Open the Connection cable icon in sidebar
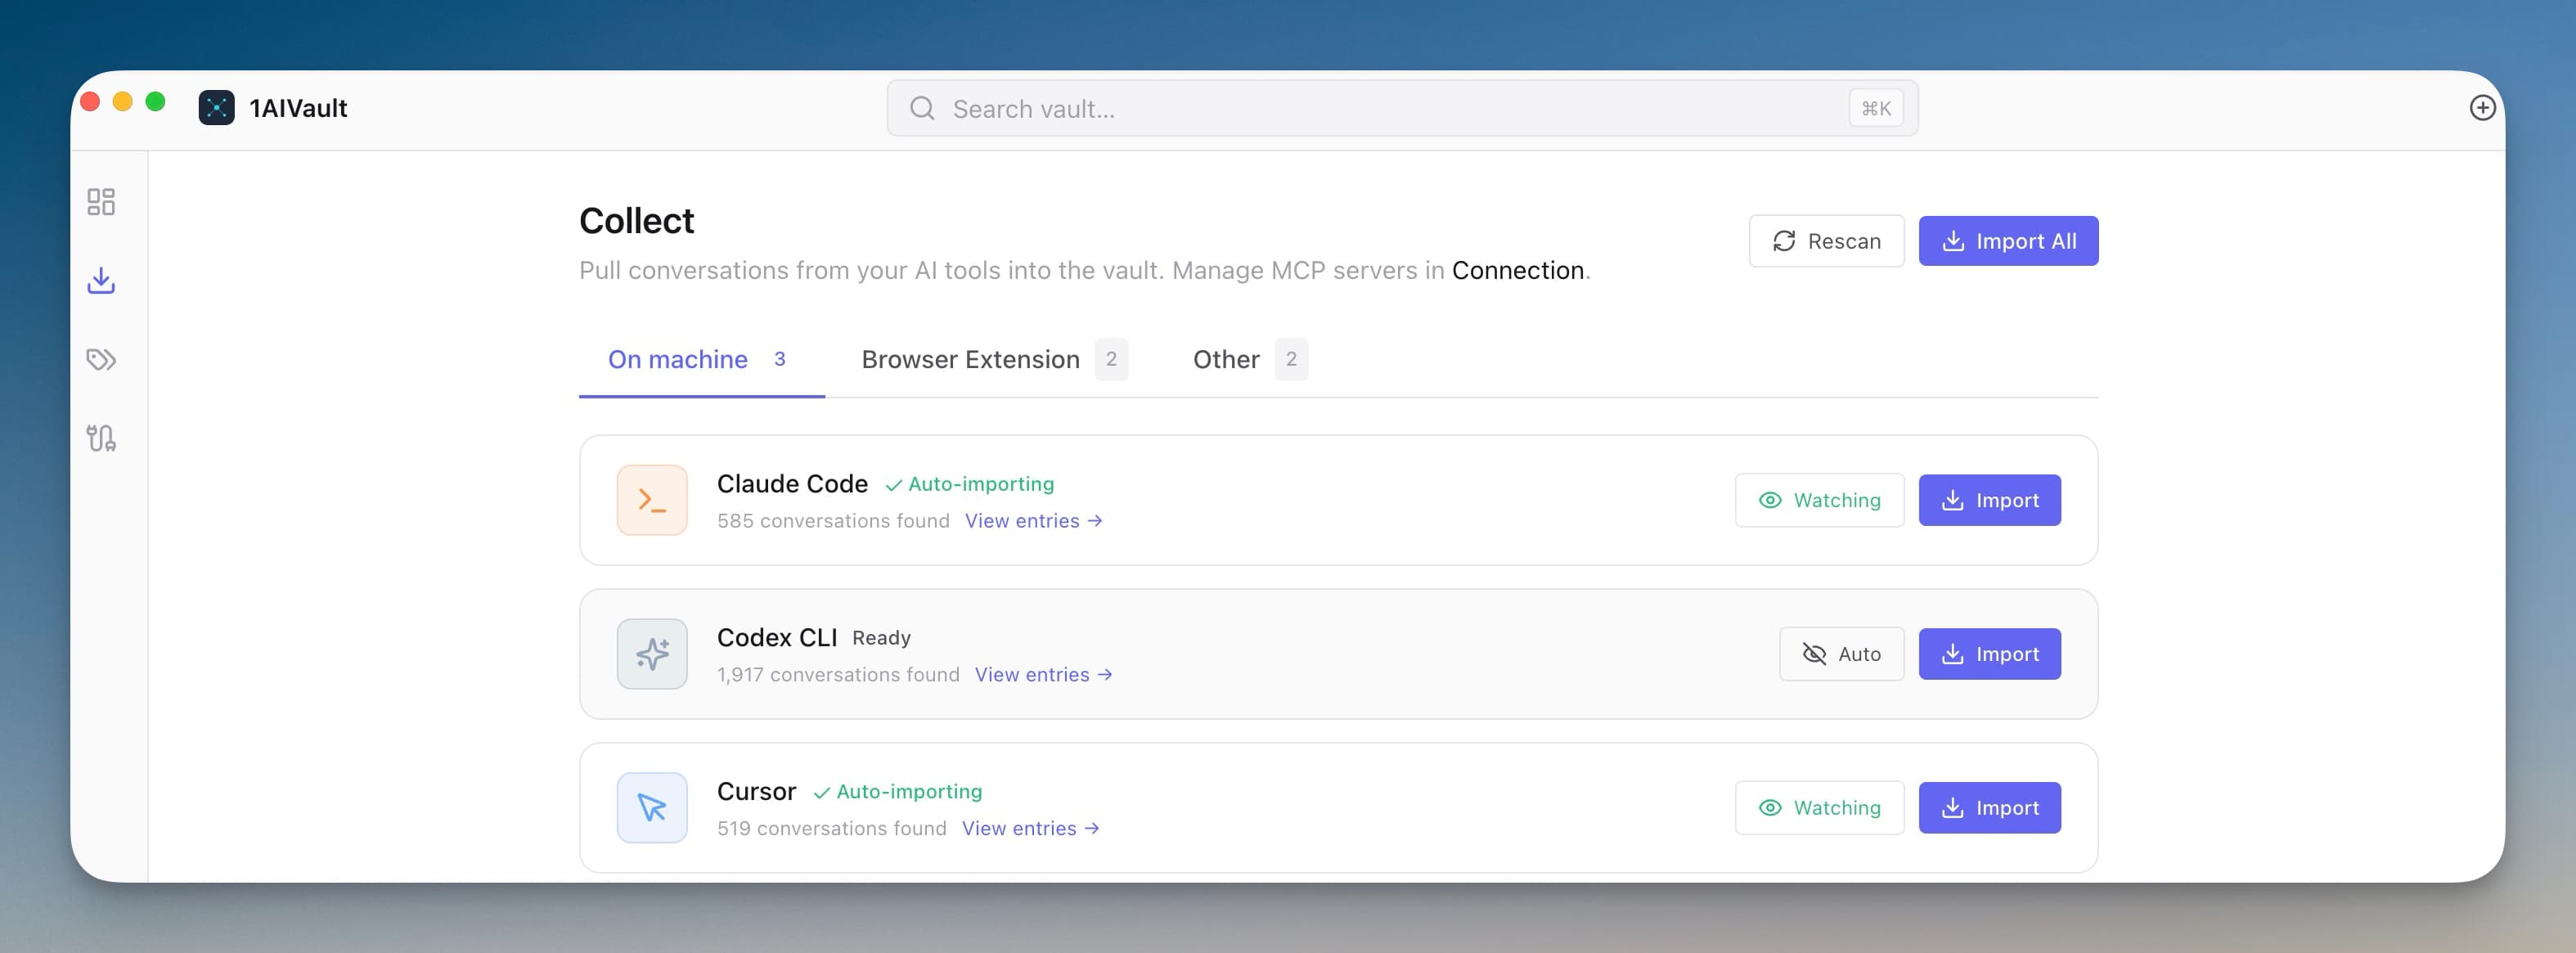This screenshot has width=2576, height=953. [101, 438]
